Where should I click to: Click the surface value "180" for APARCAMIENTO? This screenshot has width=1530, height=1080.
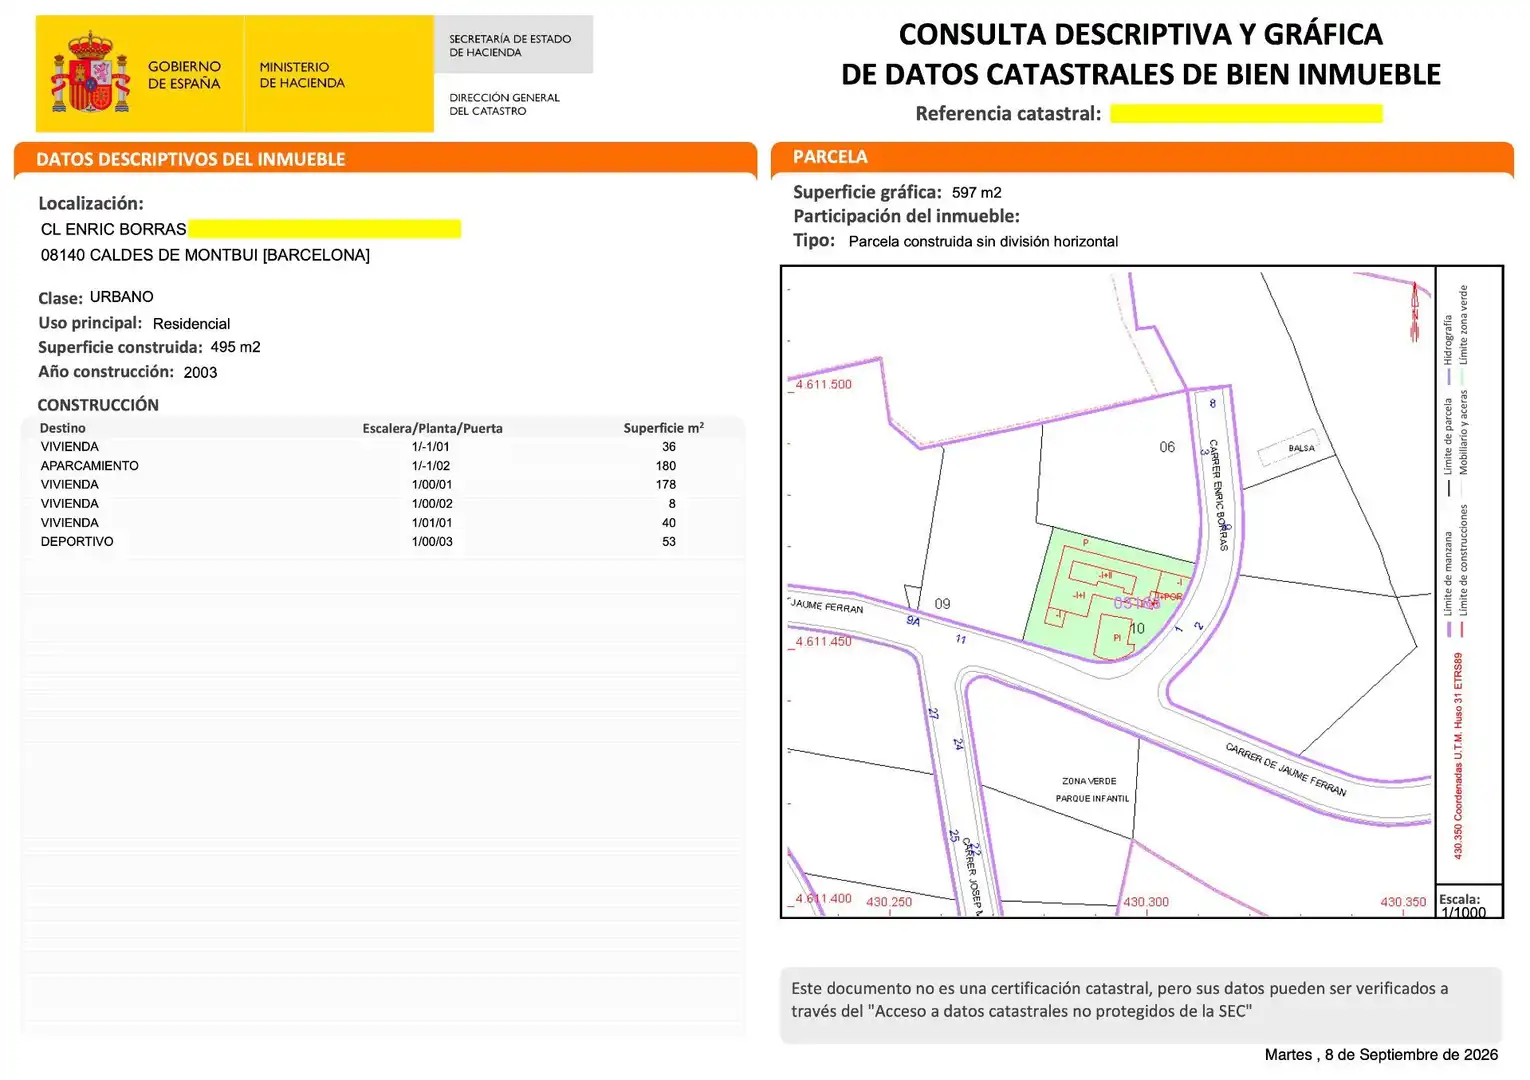[x=666, y=466]
